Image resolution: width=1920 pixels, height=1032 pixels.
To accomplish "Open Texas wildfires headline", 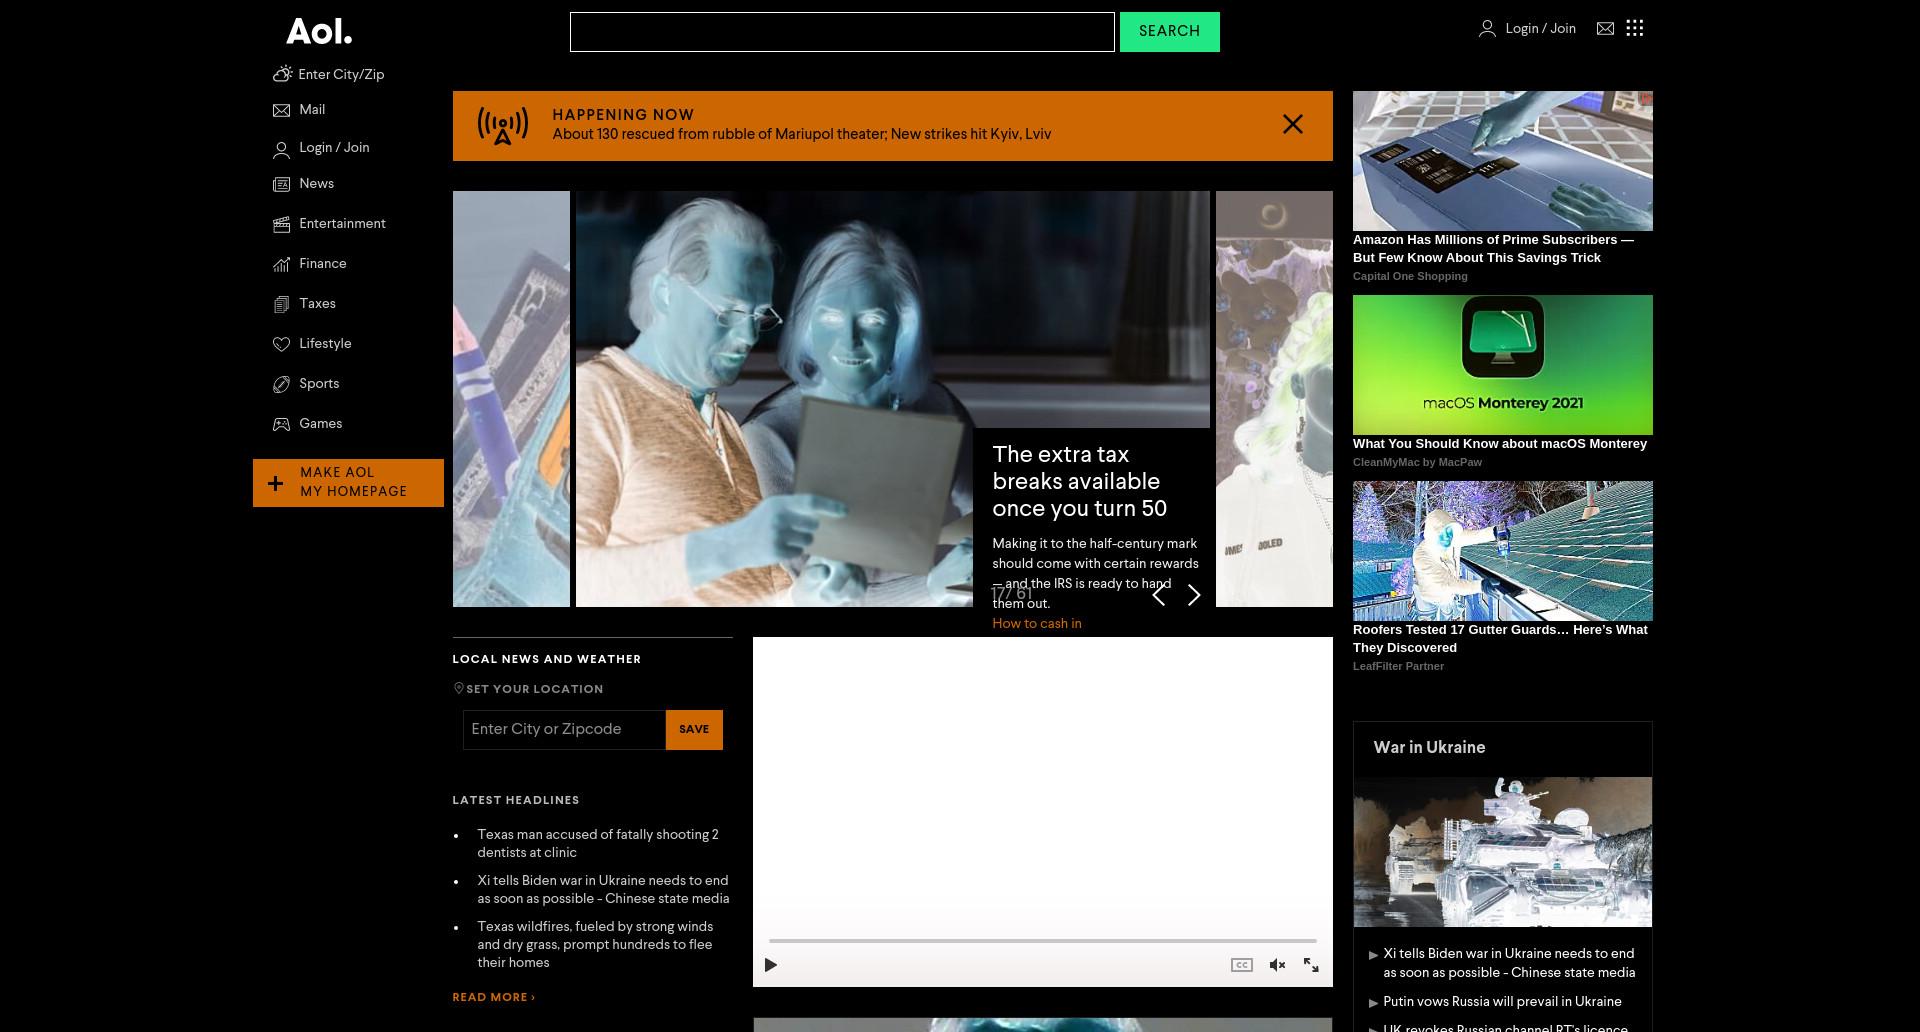I will 595,945.
